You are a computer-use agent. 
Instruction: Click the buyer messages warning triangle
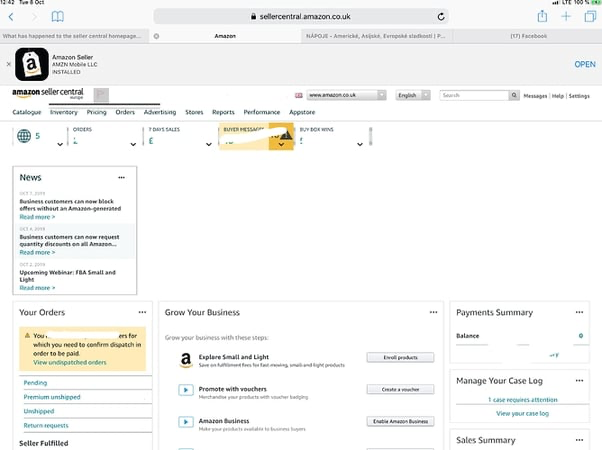pos(286,135)
